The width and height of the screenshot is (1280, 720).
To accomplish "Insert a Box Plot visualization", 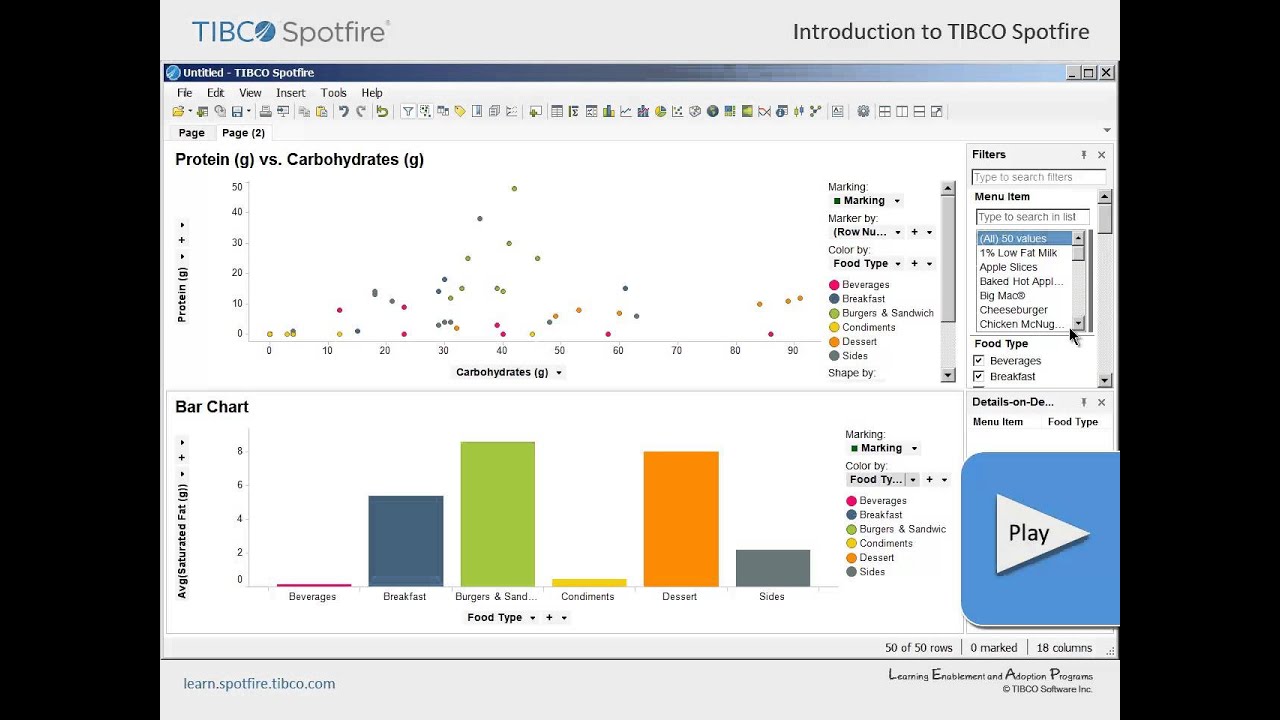I will tap(799, 111).
